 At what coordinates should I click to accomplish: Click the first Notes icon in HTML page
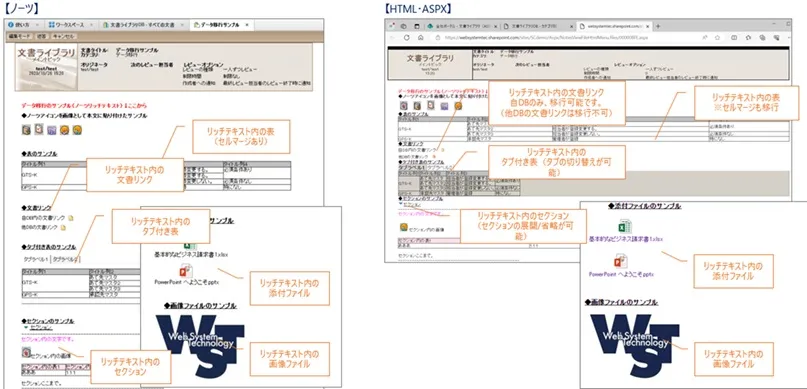(403, 106)
